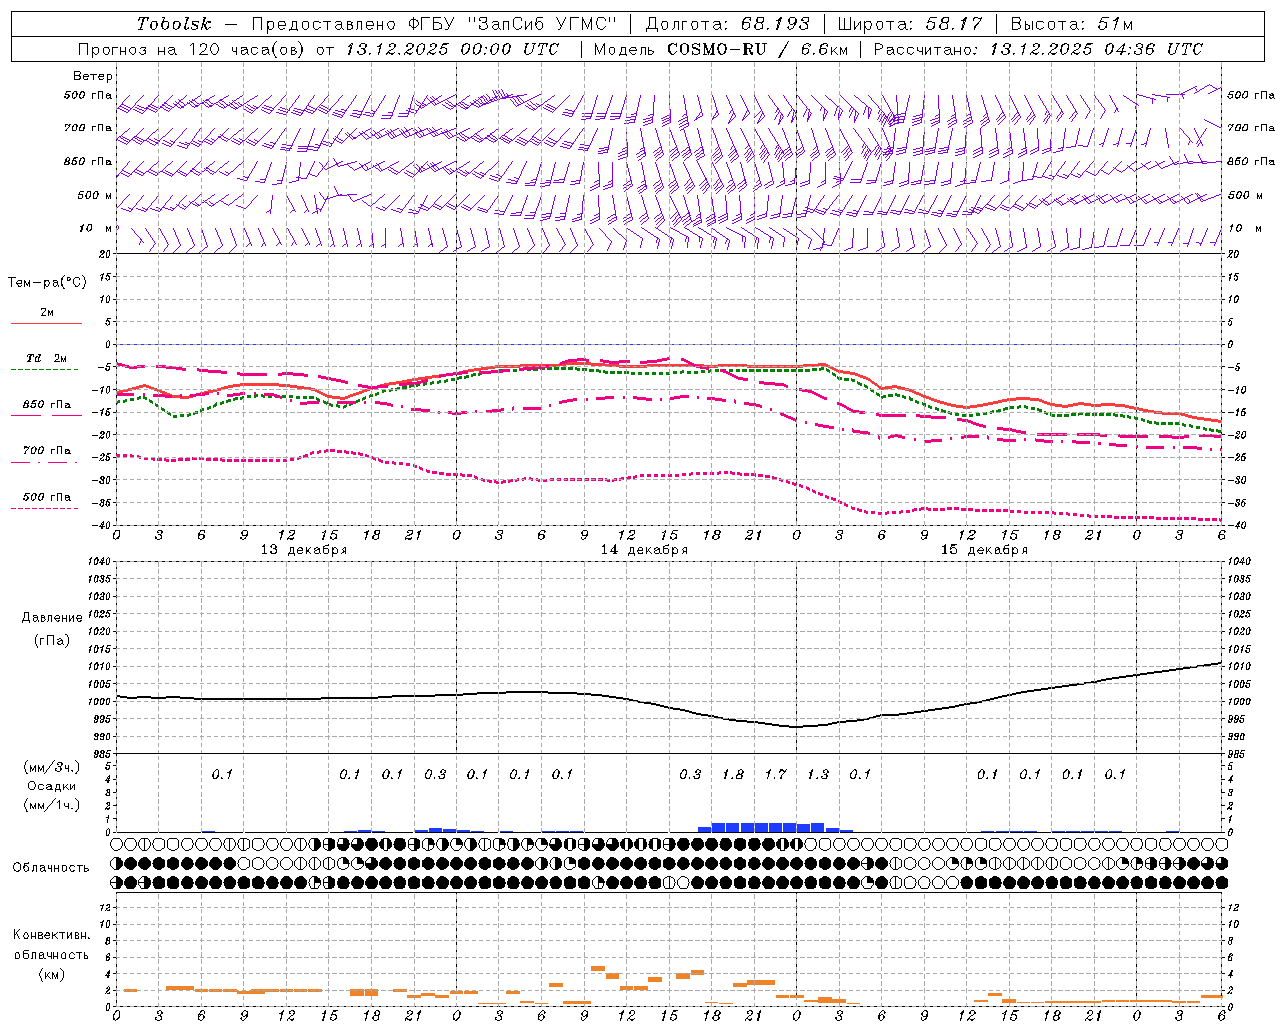Click the 'Высота: 51м' header field
Screen dimensions: 1280x1024
click(1071, 23)
